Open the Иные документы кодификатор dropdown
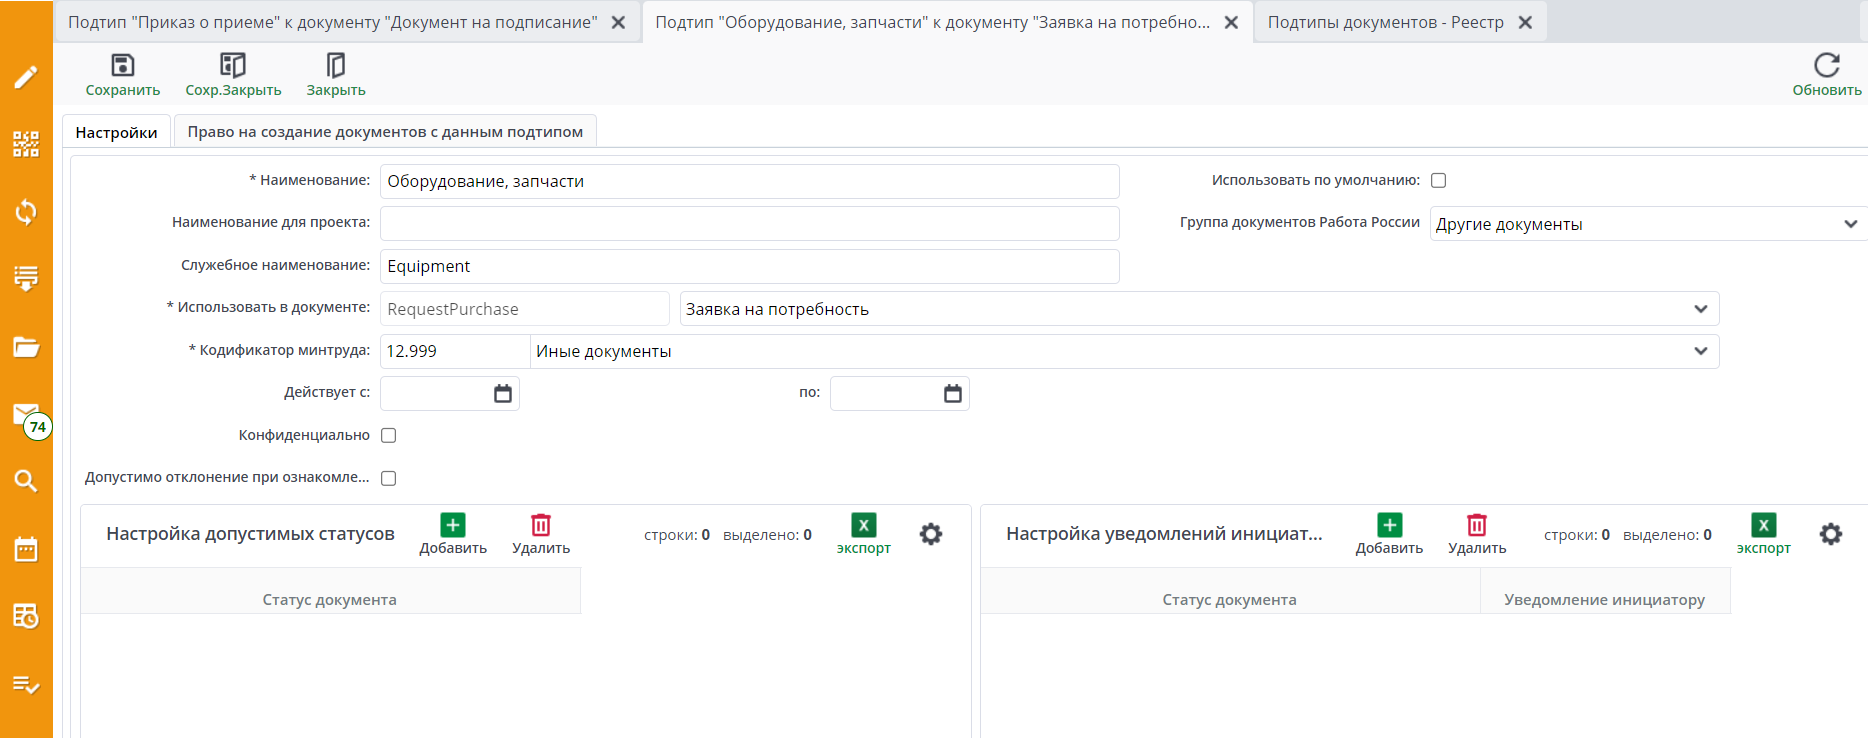The width and height of the screenshot is (1868, 738). (x=1700, y=351)
